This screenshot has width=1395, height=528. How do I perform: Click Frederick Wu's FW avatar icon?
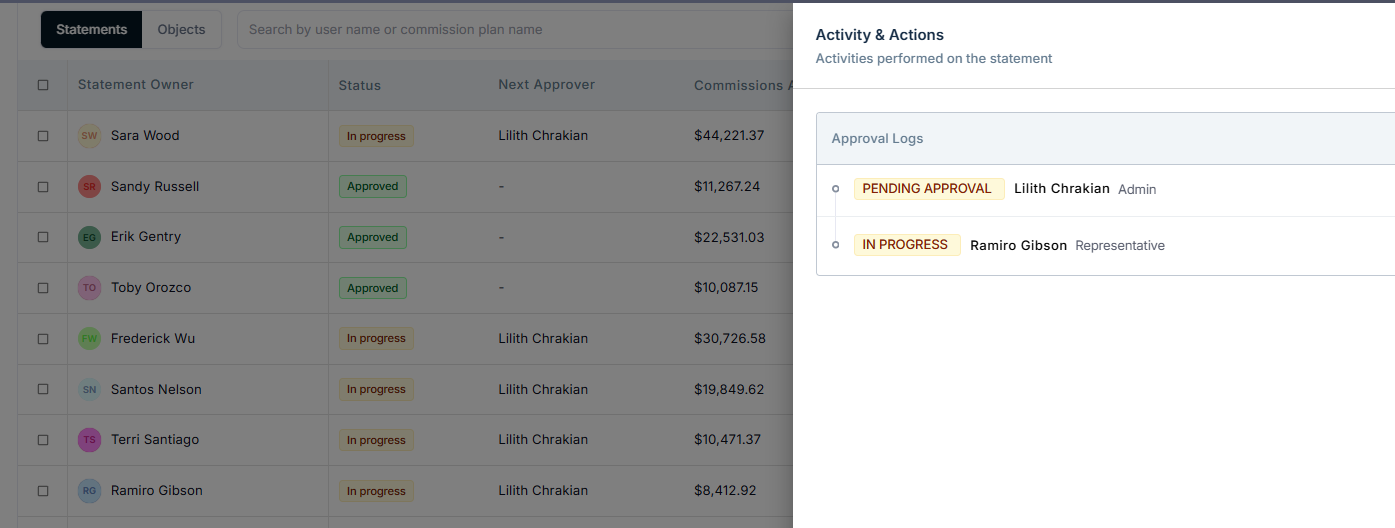(90, 339)
